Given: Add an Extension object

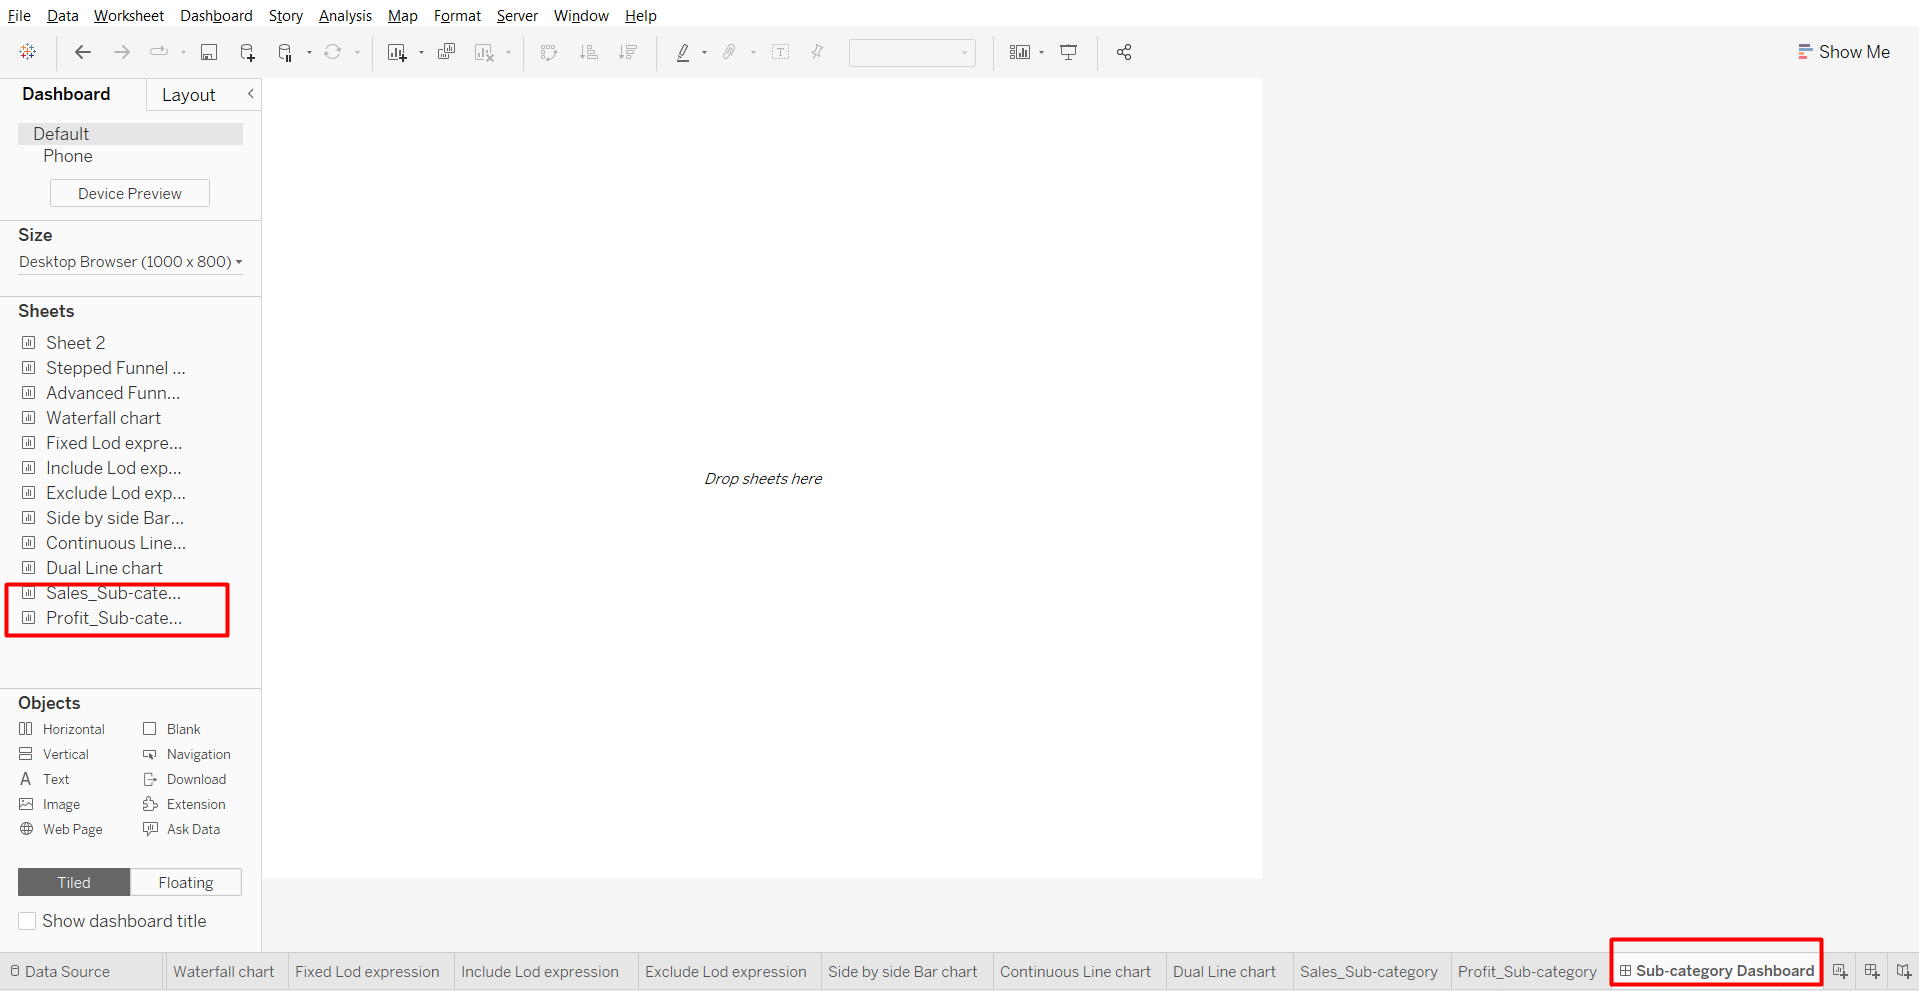Looking at the screenshot, I should 185,804.
